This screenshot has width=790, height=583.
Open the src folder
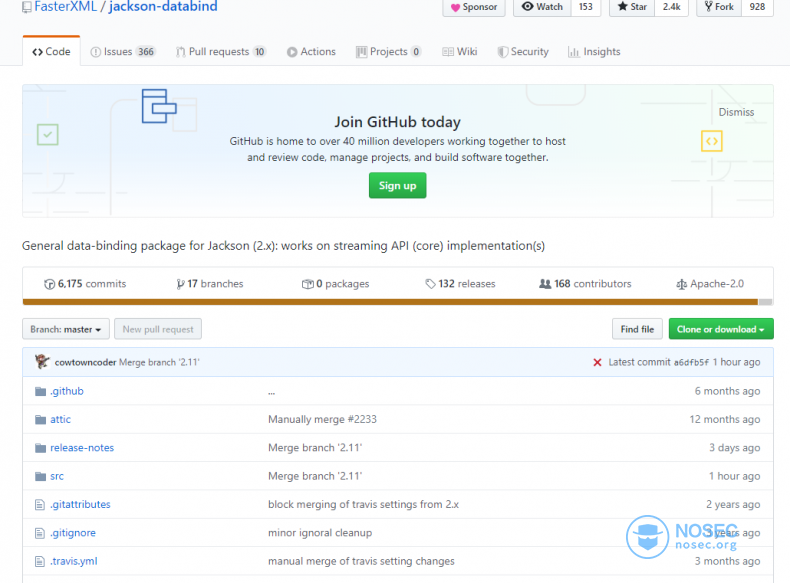pyautogui.click(x=57, y=476)
